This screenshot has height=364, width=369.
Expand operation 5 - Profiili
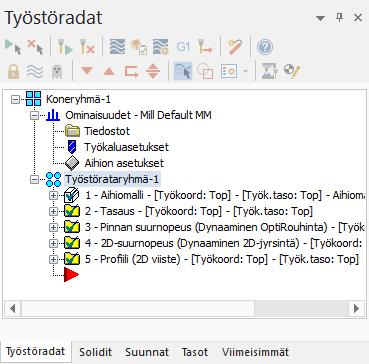tap(53, 259)
